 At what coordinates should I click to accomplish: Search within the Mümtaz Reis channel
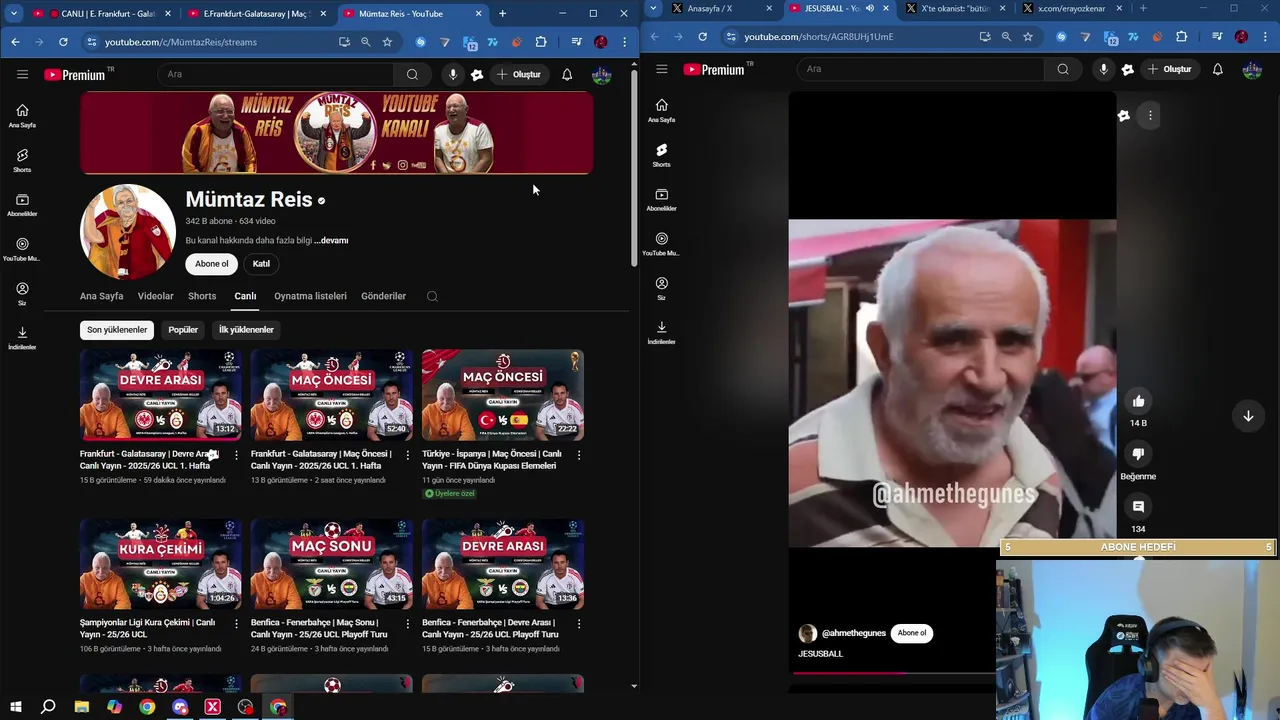(432, 296)
